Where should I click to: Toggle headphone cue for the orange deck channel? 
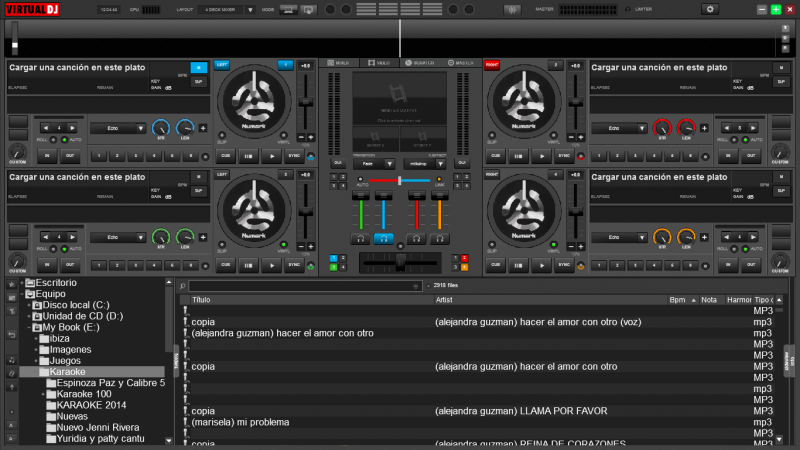[x=439, y=238]
